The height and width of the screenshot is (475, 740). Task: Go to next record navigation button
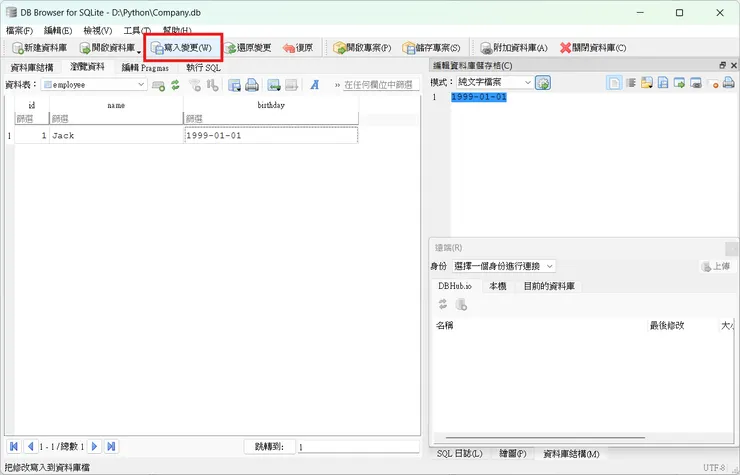coord(94,446)
